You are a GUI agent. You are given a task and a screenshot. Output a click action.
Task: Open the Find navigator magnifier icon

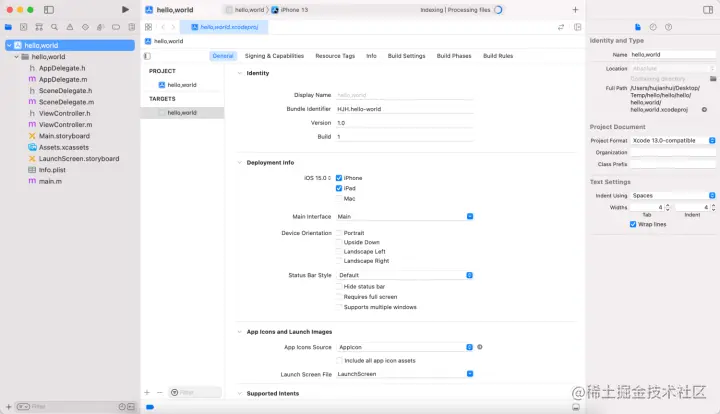[x=54, y=27]
